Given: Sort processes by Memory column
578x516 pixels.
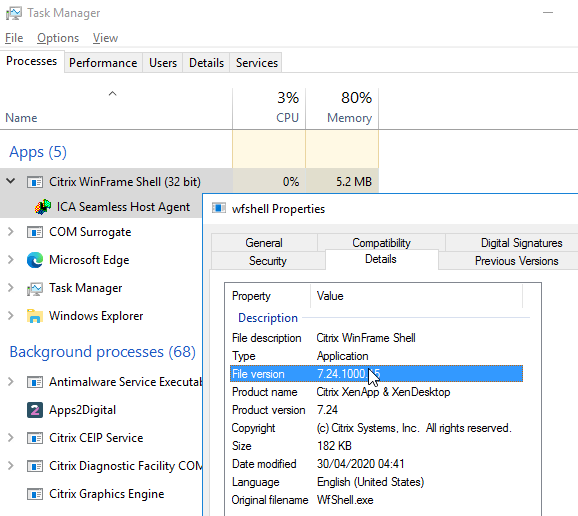Looking at the screenshot, I should click(x=342, y=109).
